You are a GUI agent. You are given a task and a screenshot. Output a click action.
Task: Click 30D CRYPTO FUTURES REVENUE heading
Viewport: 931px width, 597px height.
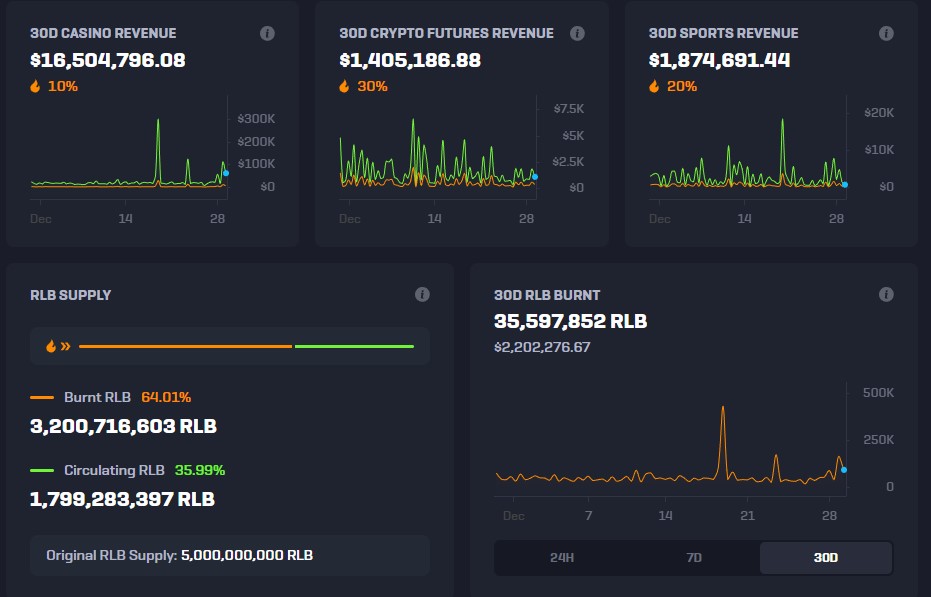[446, 33]
